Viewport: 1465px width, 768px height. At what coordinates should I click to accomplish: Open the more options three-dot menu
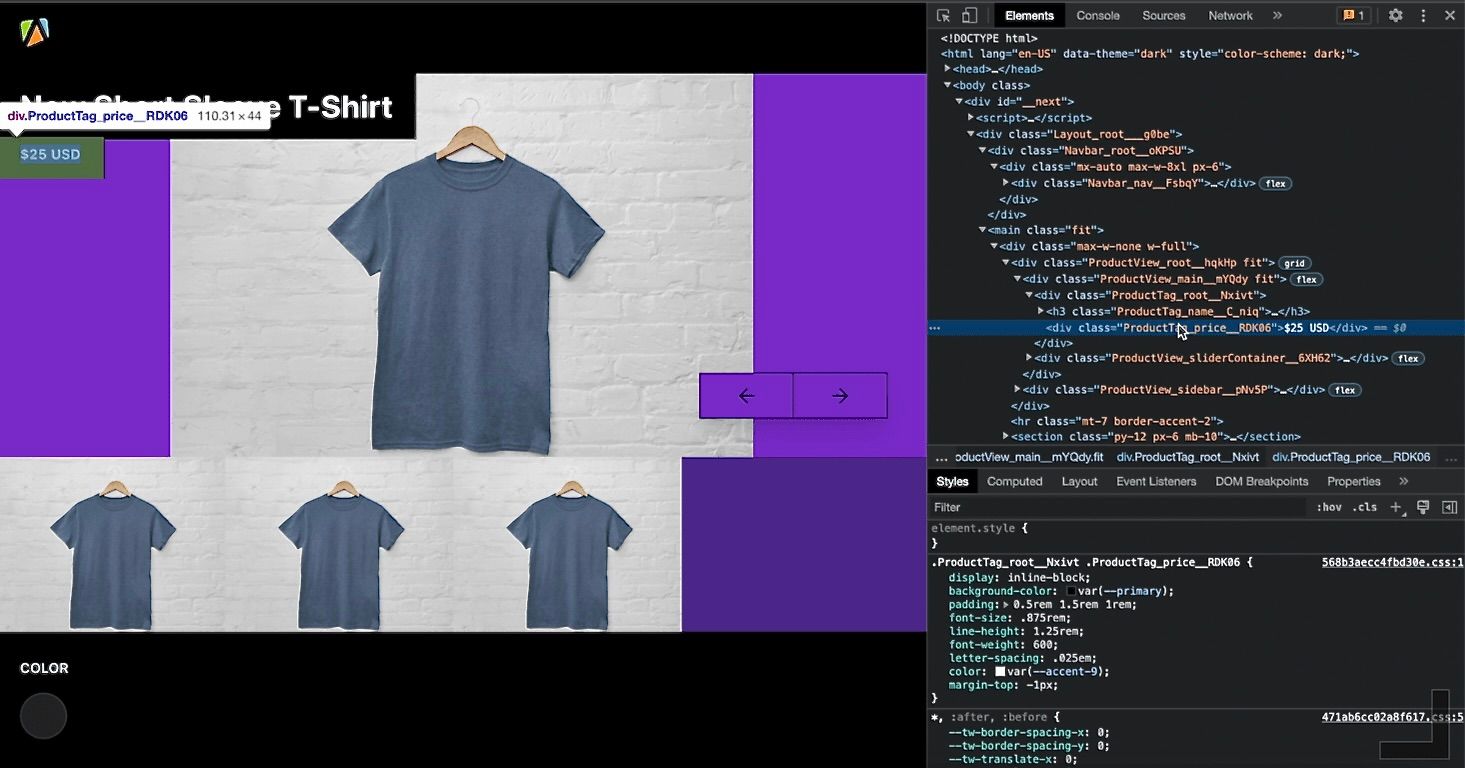pyautogui.click(x=1423, y=15)
